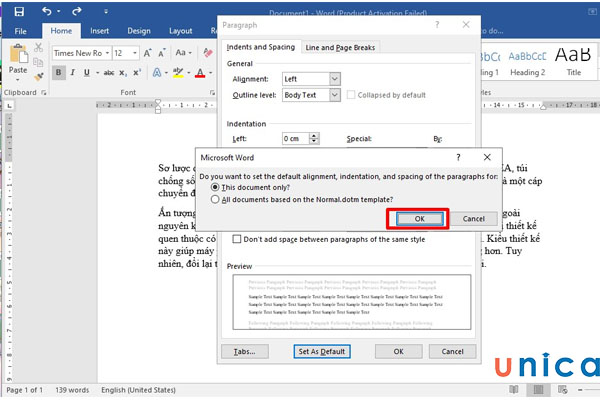The height and width of the screenshot is (400, 600).
Task: Click the Strikethrough abc icon
Action: coord(108,73)
